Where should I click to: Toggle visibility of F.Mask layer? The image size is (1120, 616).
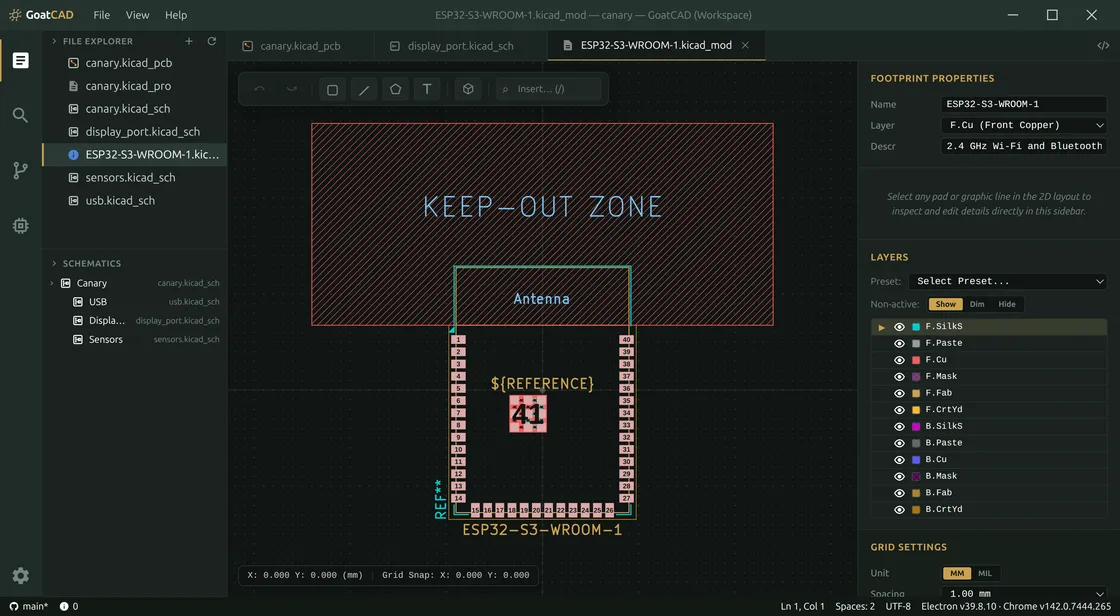tap(899, 377)
